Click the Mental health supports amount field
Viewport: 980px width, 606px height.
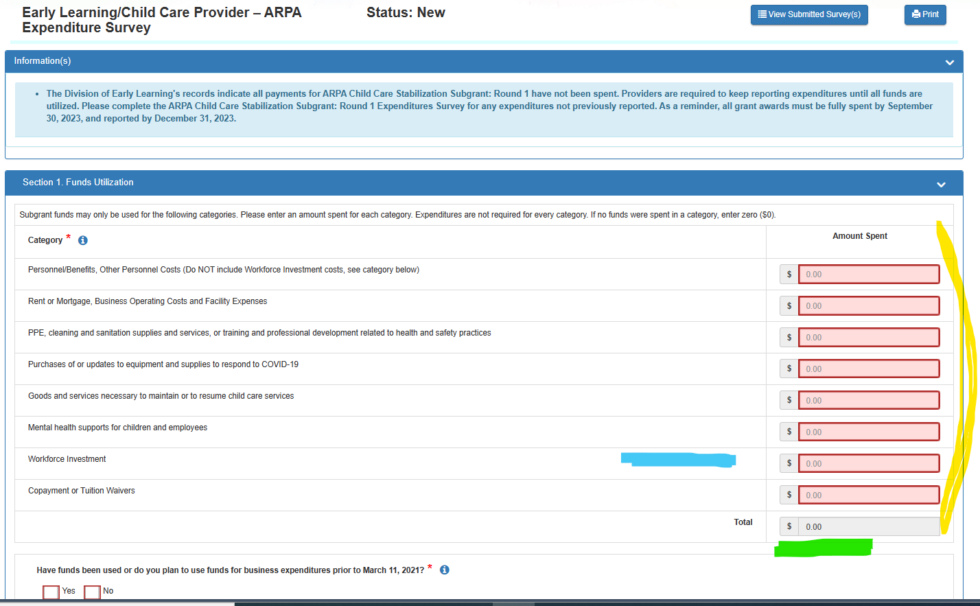pos(868,432)
